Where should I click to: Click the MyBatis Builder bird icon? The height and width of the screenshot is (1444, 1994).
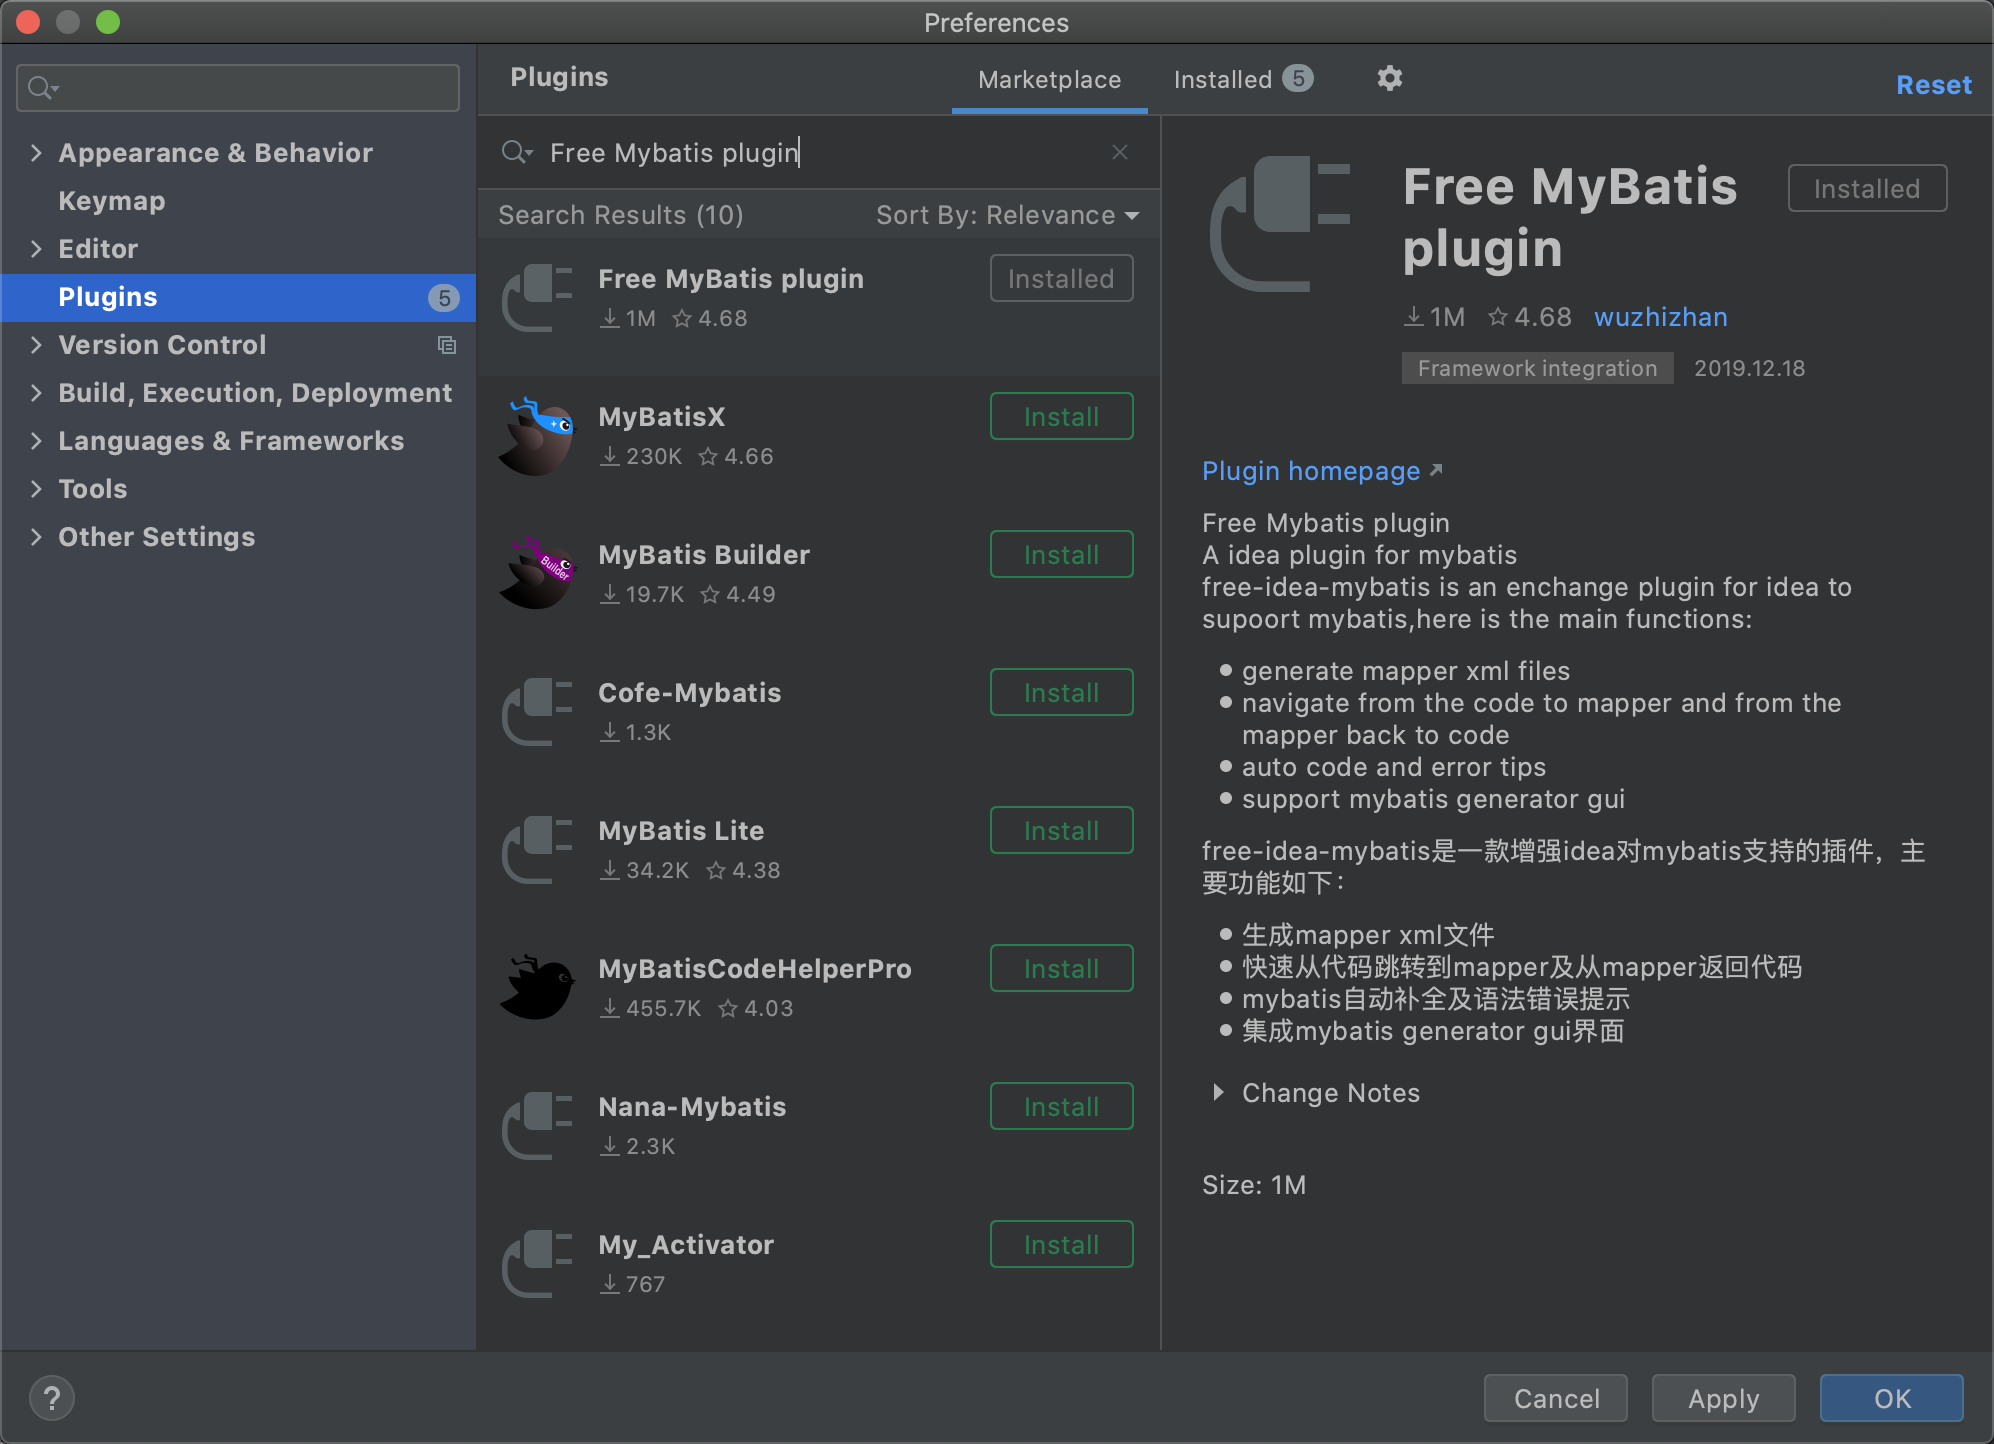[x=537, y=574]
